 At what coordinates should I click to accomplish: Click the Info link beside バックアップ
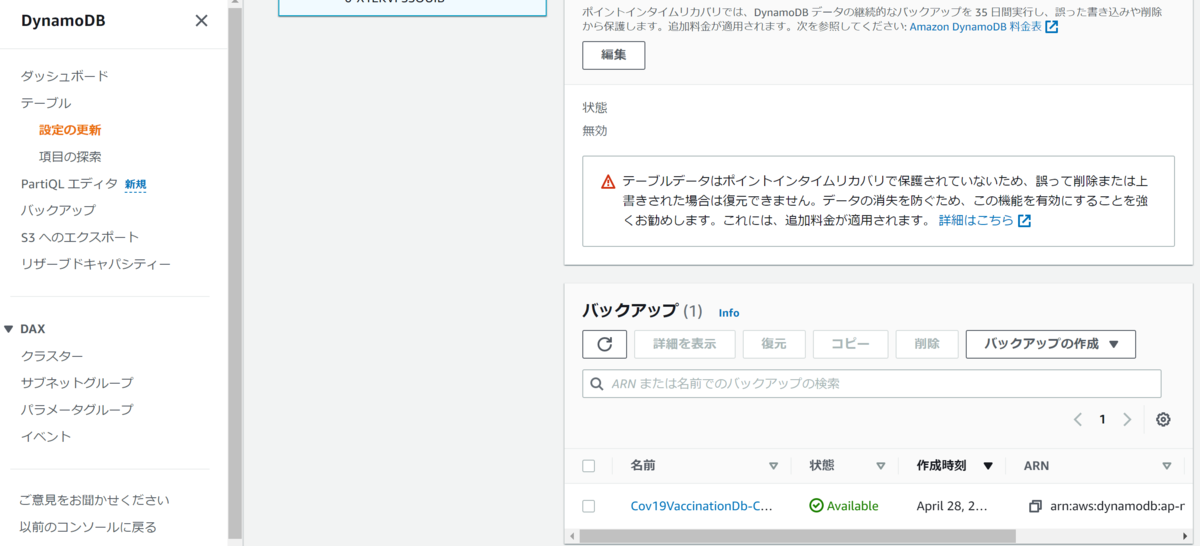click(x=729, y=312)
